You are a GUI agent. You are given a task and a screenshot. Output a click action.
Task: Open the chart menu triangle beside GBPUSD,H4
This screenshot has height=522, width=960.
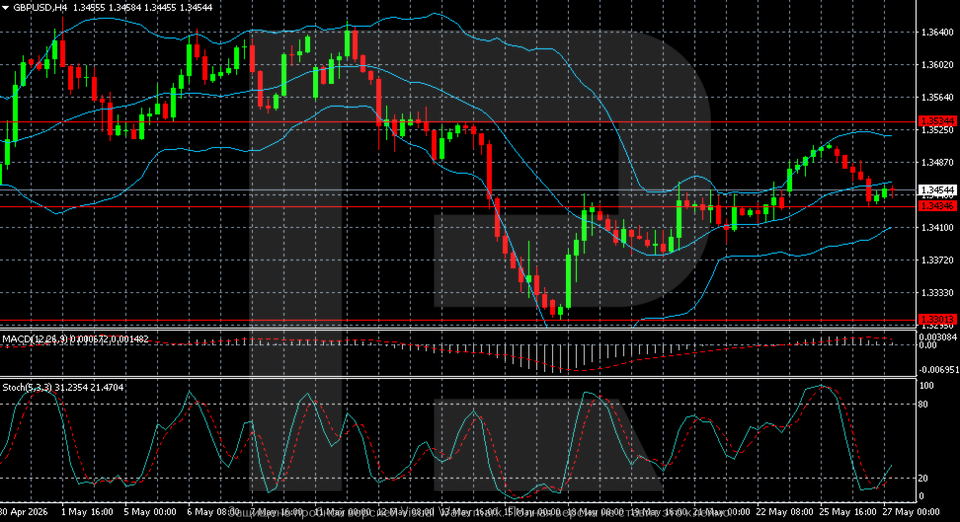coord(6,8)
